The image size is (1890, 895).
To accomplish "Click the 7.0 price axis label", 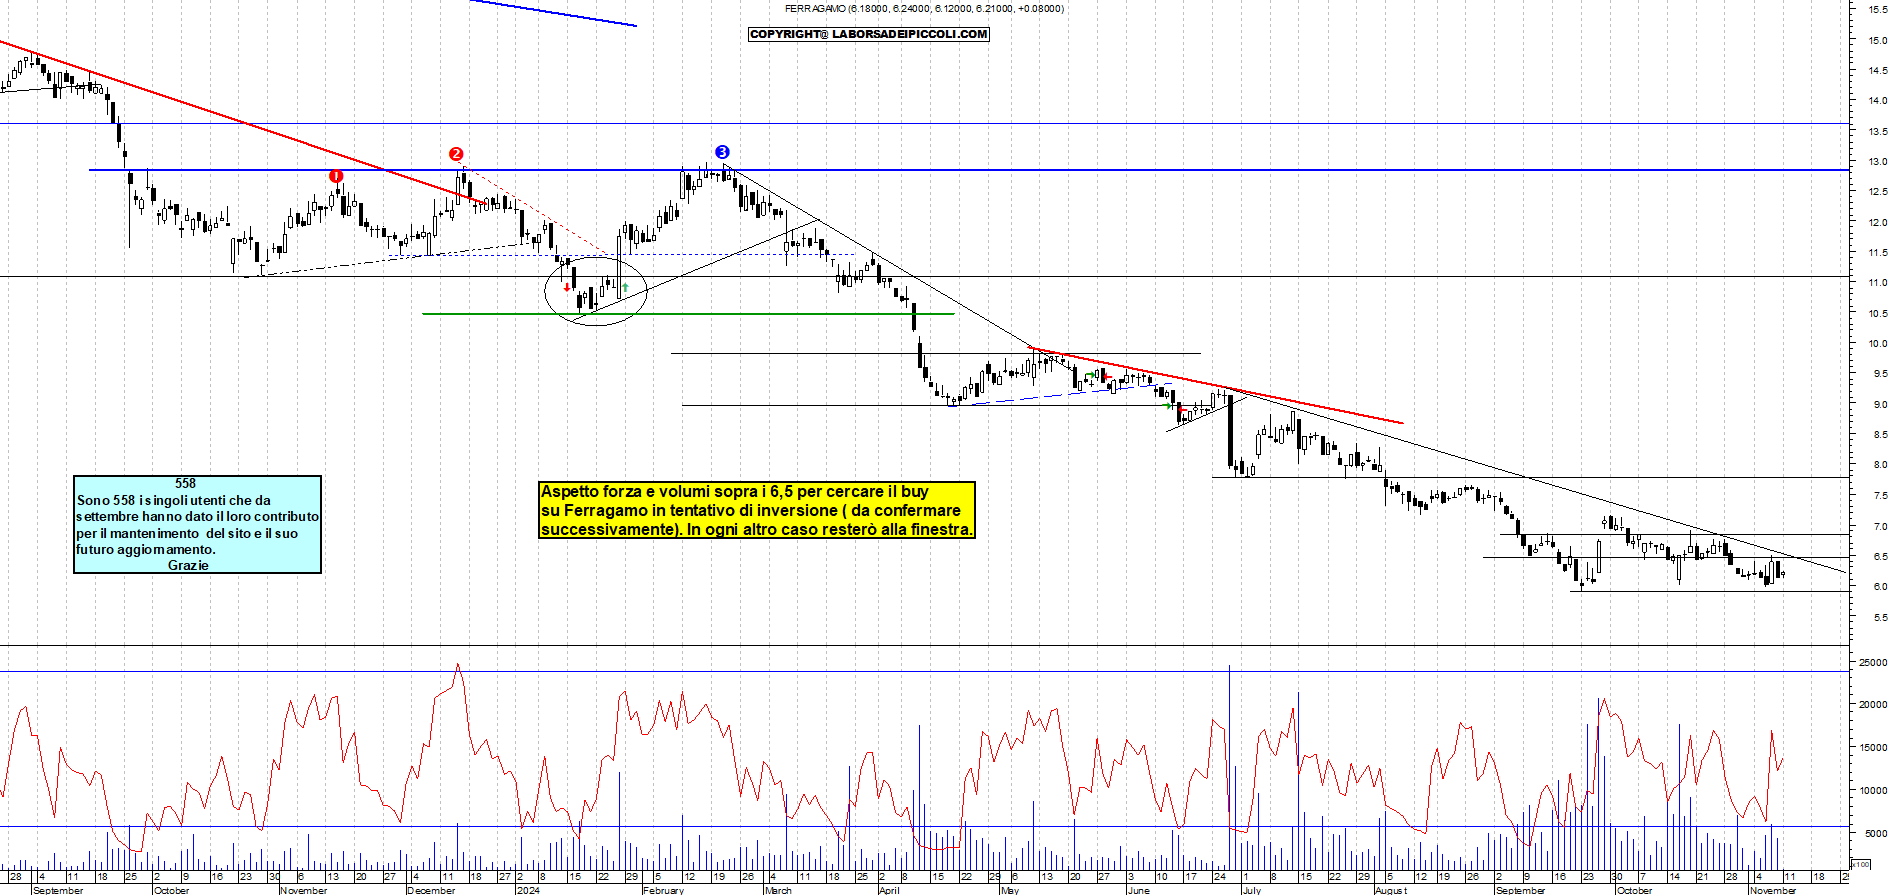I will [x=1879, y=526].
